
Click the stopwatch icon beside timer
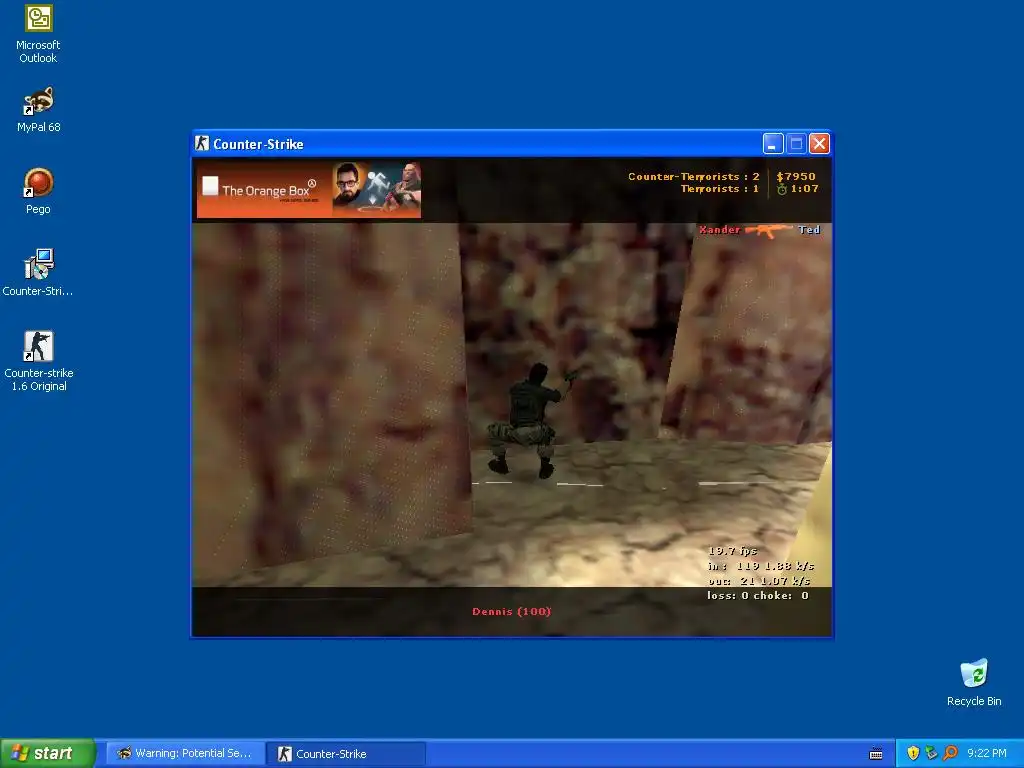[782, 189]
